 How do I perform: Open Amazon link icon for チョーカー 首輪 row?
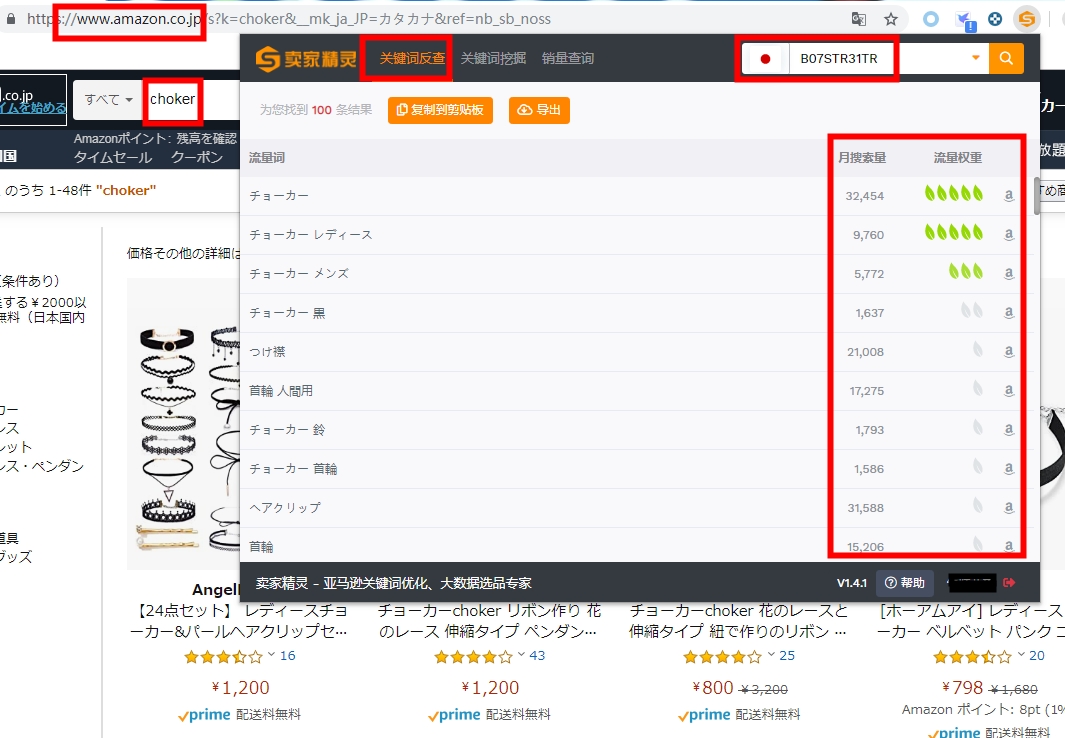tap(1009, 468)
